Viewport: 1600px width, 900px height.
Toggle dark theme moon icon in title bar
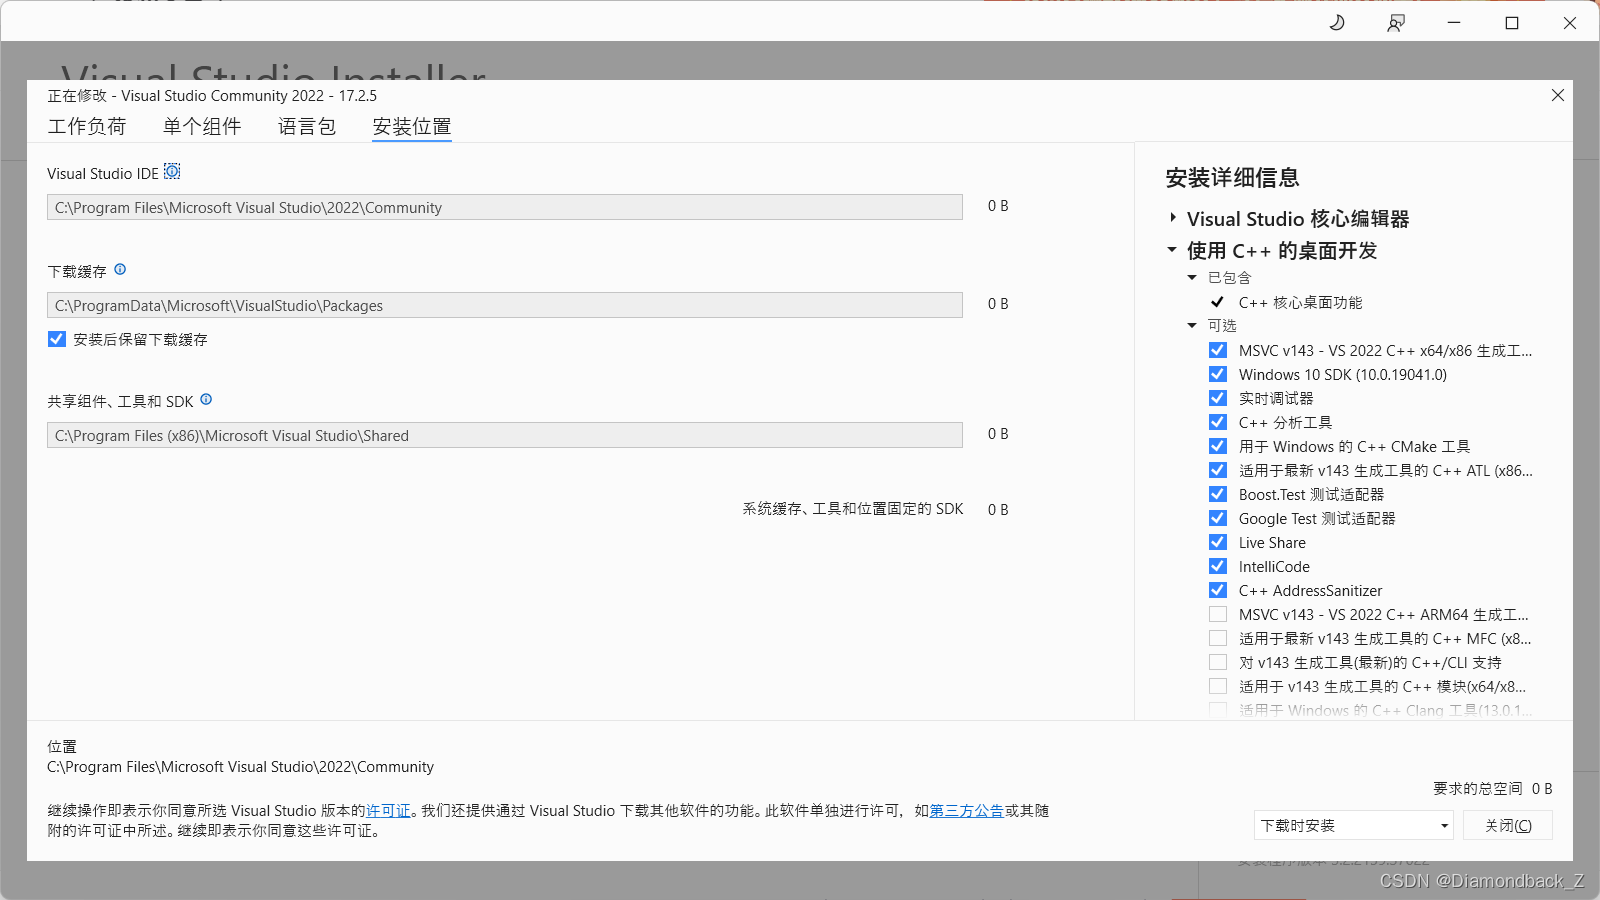point(1337,22)
